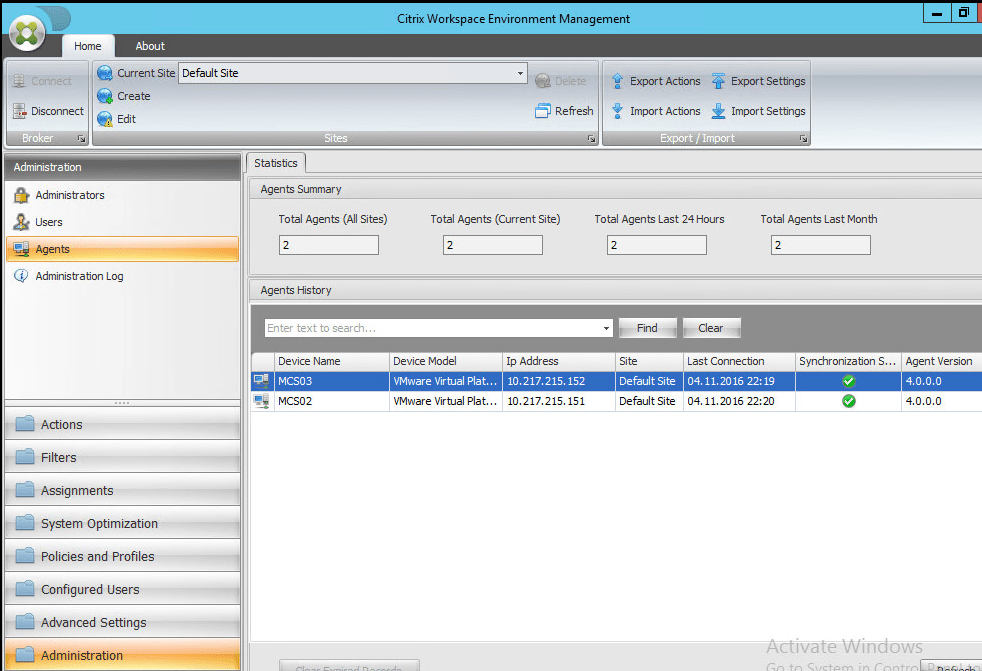The width and height of the screenshot is (982, 671).
Task: Click MCS02 green synchronization check icon
Action: (849, 401)
